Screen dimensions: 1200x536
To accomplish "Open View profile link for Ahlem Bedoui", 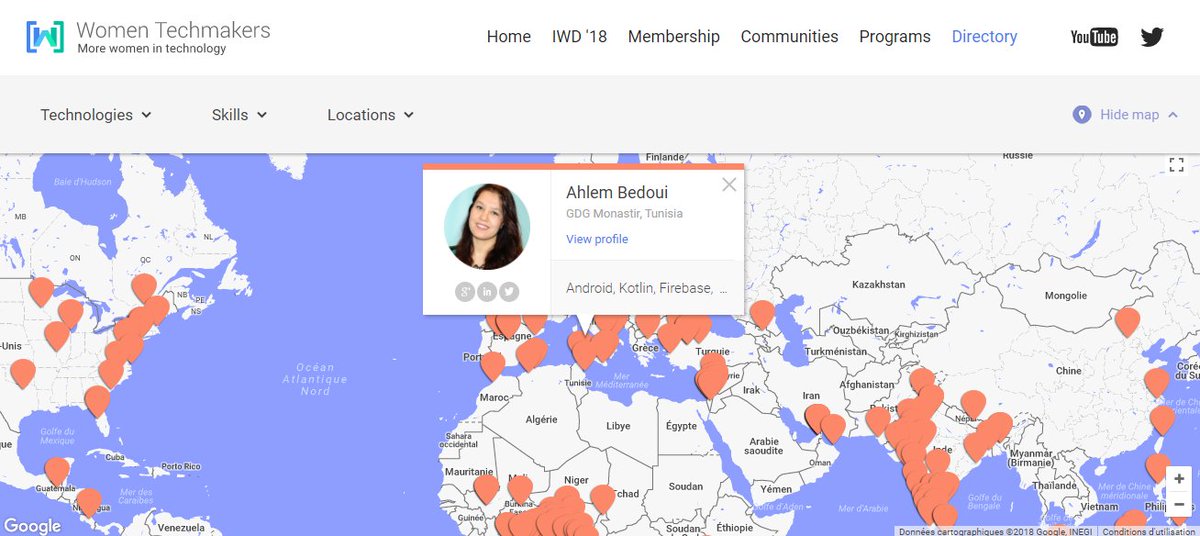I will pos(597,239).
